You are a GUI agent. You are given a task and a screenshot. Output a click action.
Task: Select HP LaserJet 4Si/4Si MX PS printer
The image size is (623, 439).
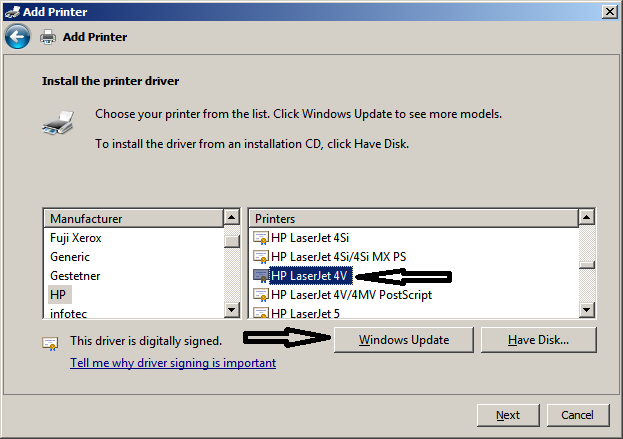(339, 257)
